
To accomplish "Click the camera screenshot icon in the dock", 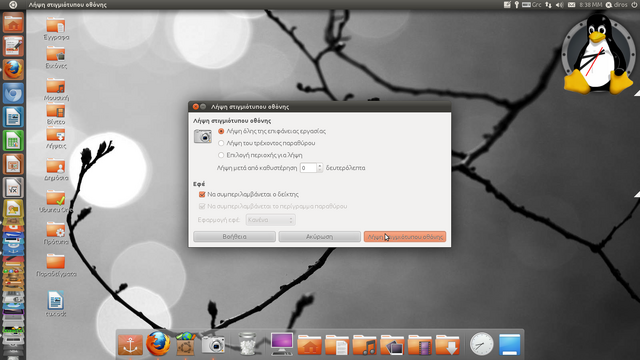I will coord(213,345).
